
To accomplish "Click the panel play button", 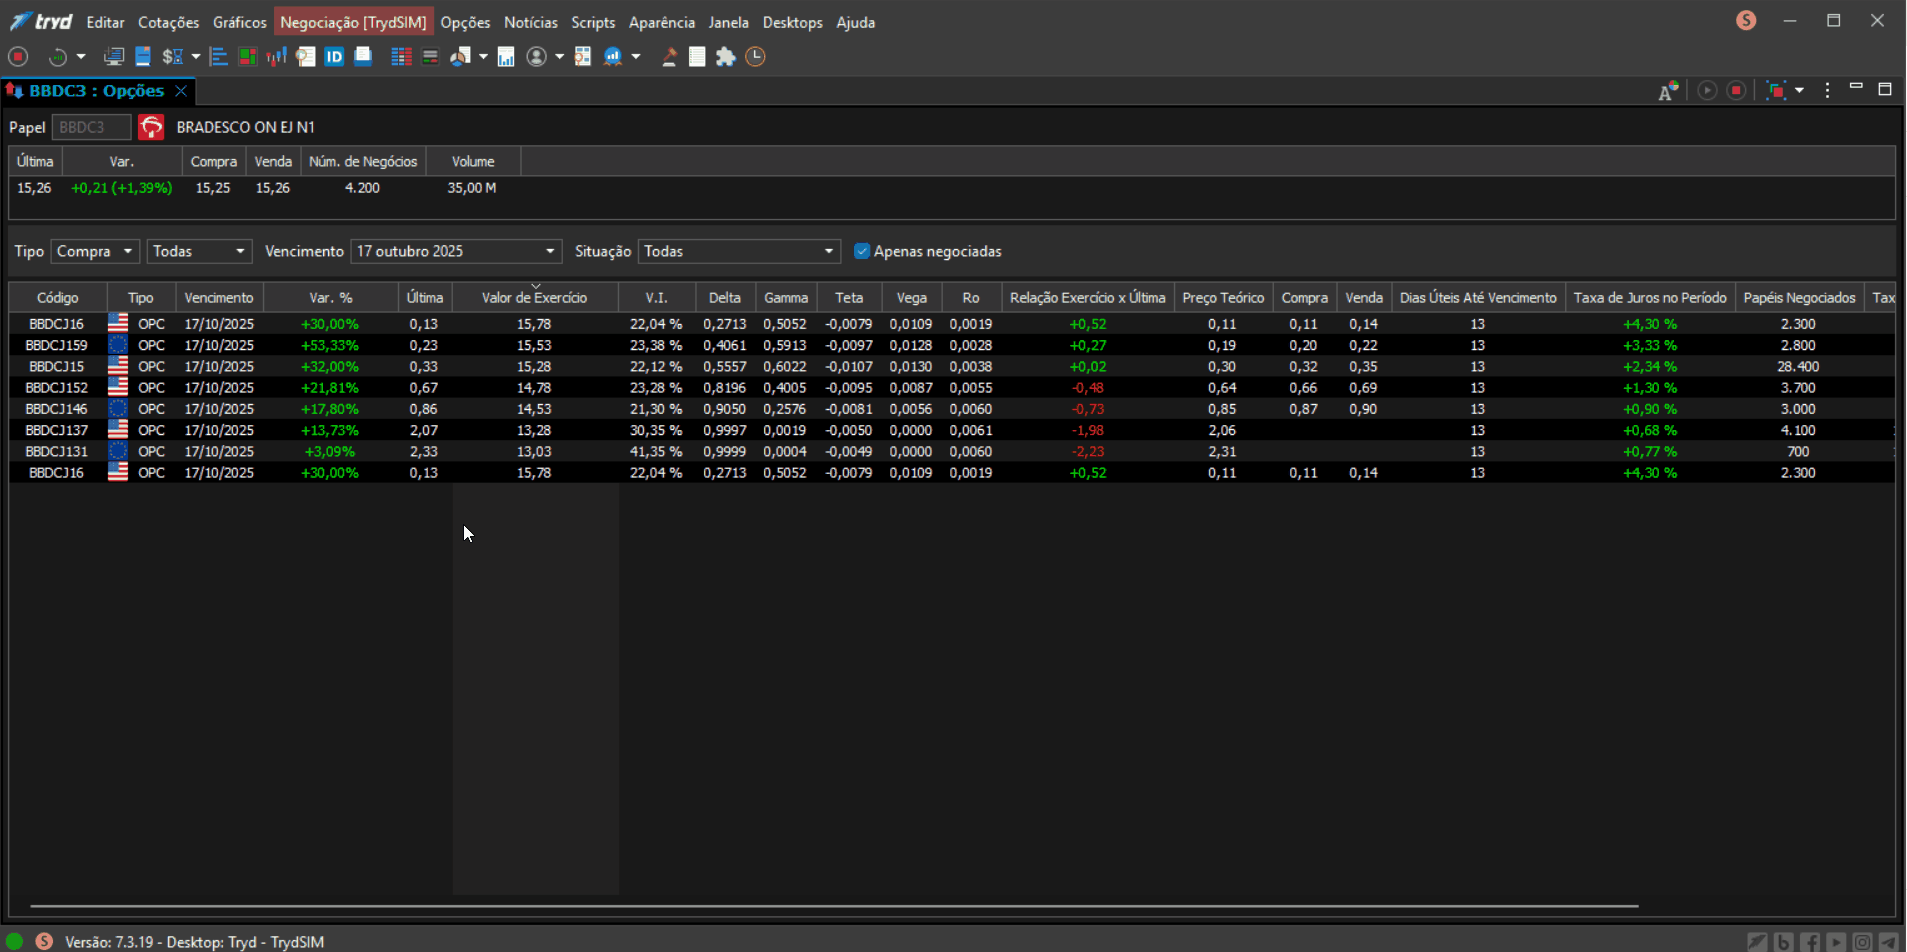I will click(1708, 91).
